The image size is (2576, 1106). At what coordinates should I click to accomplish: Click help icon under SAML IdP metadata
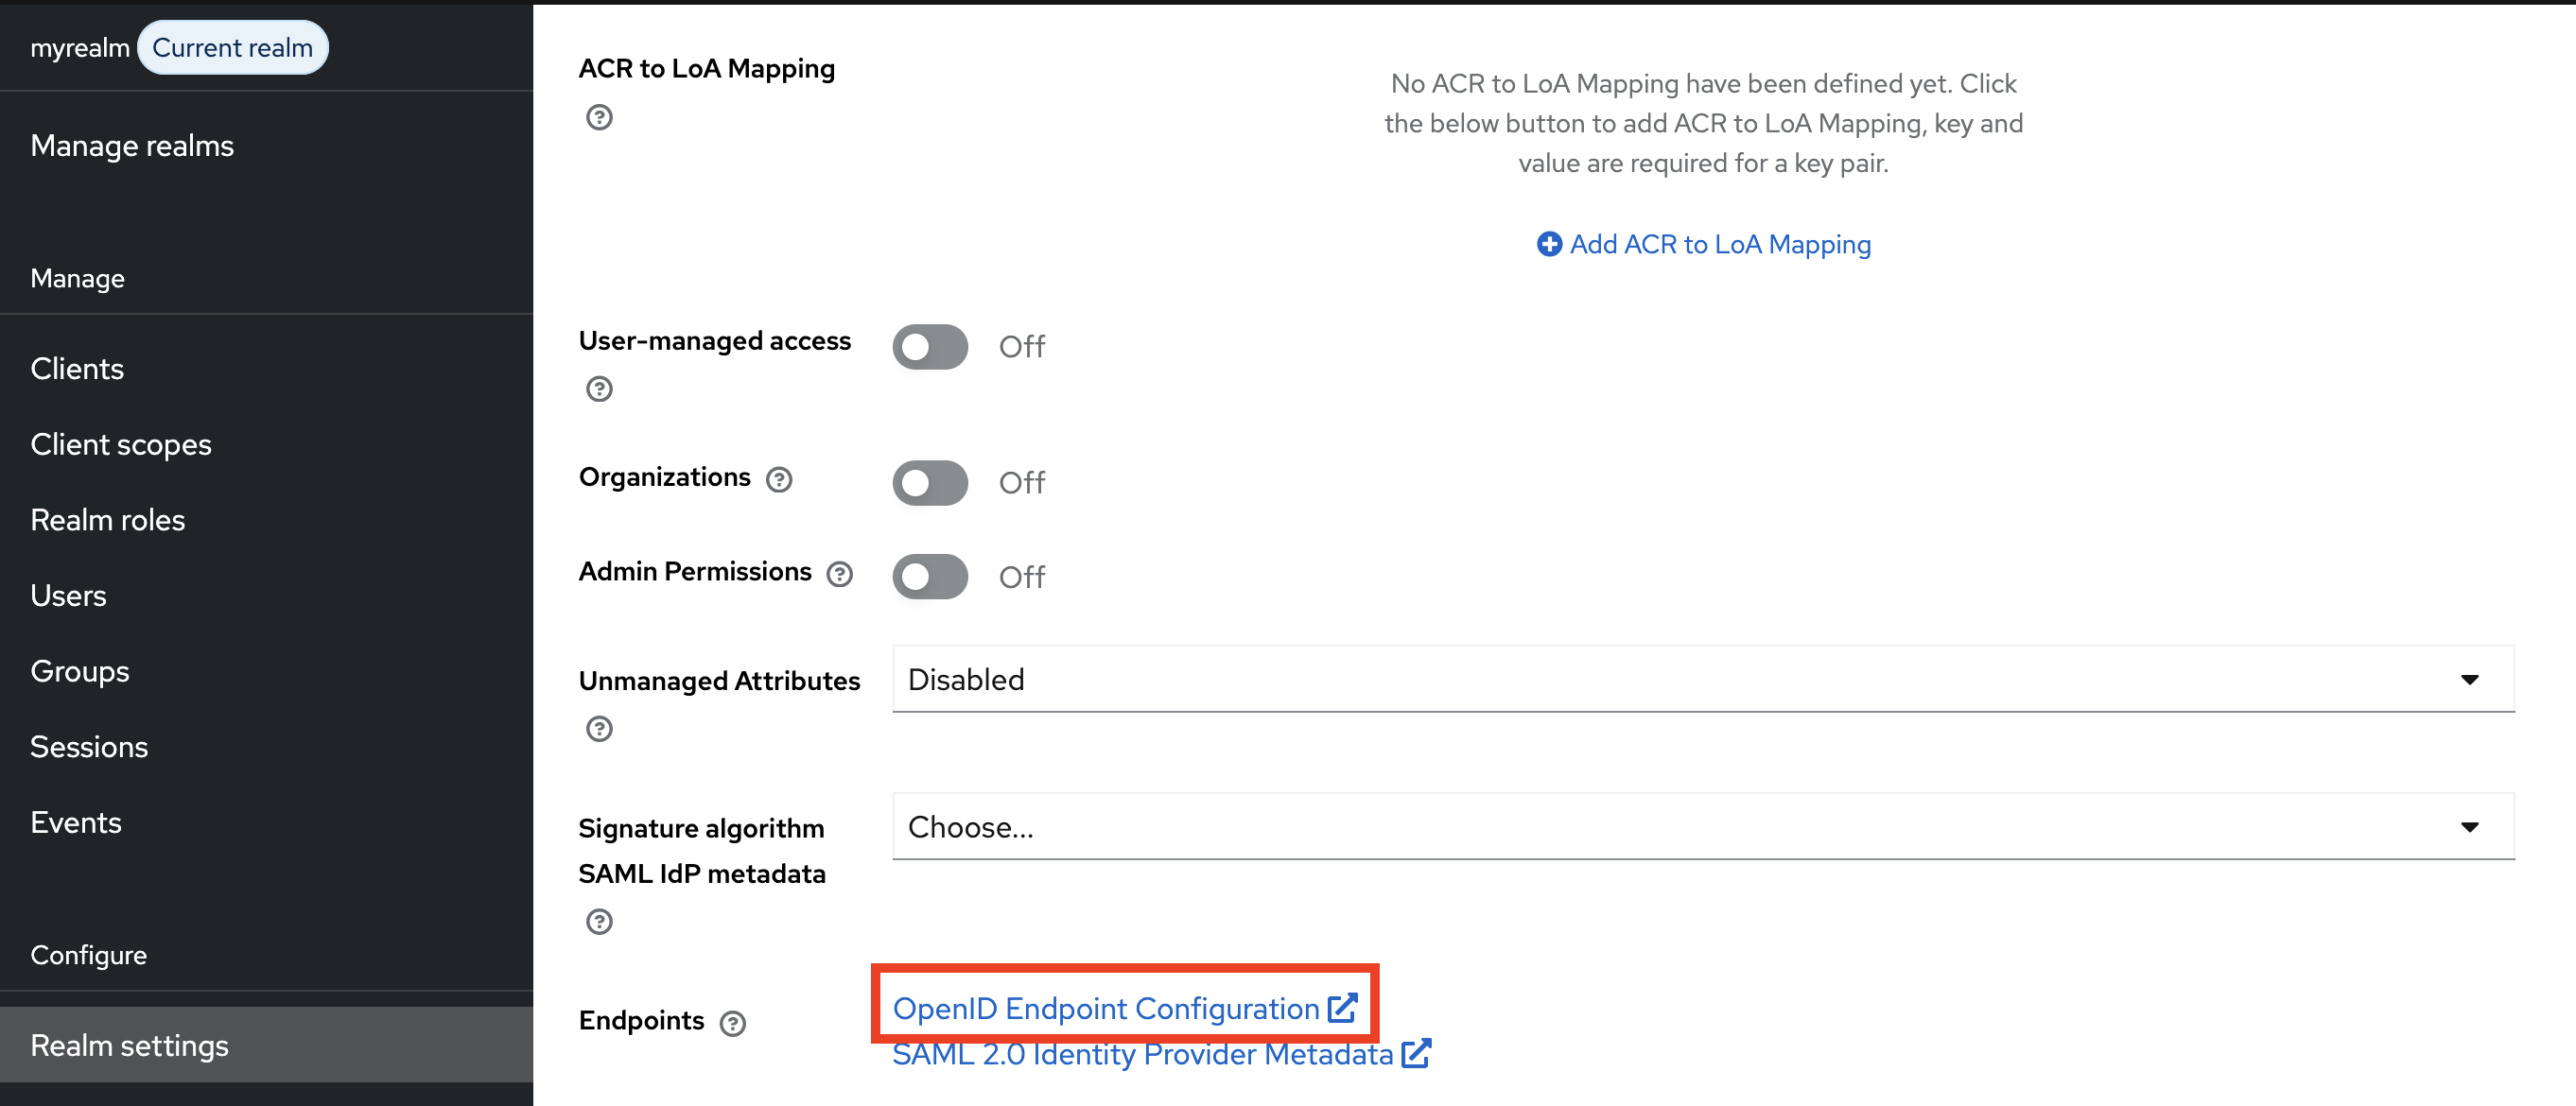(x=599, y=922)
